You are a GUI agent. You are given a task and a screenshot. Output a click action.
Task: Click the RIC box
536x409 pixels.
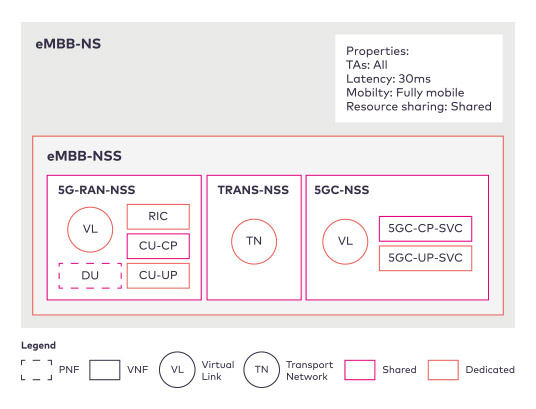158,216
